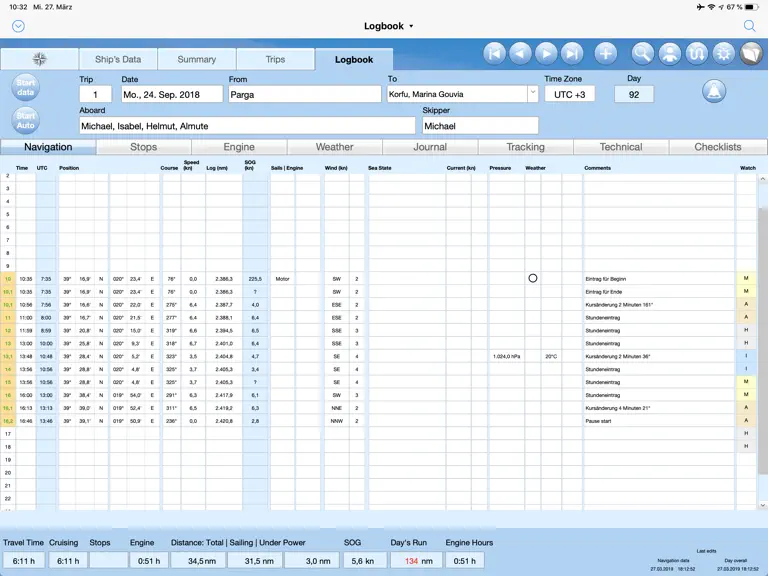Go to next record arrow icon

[x=547, y=53]
